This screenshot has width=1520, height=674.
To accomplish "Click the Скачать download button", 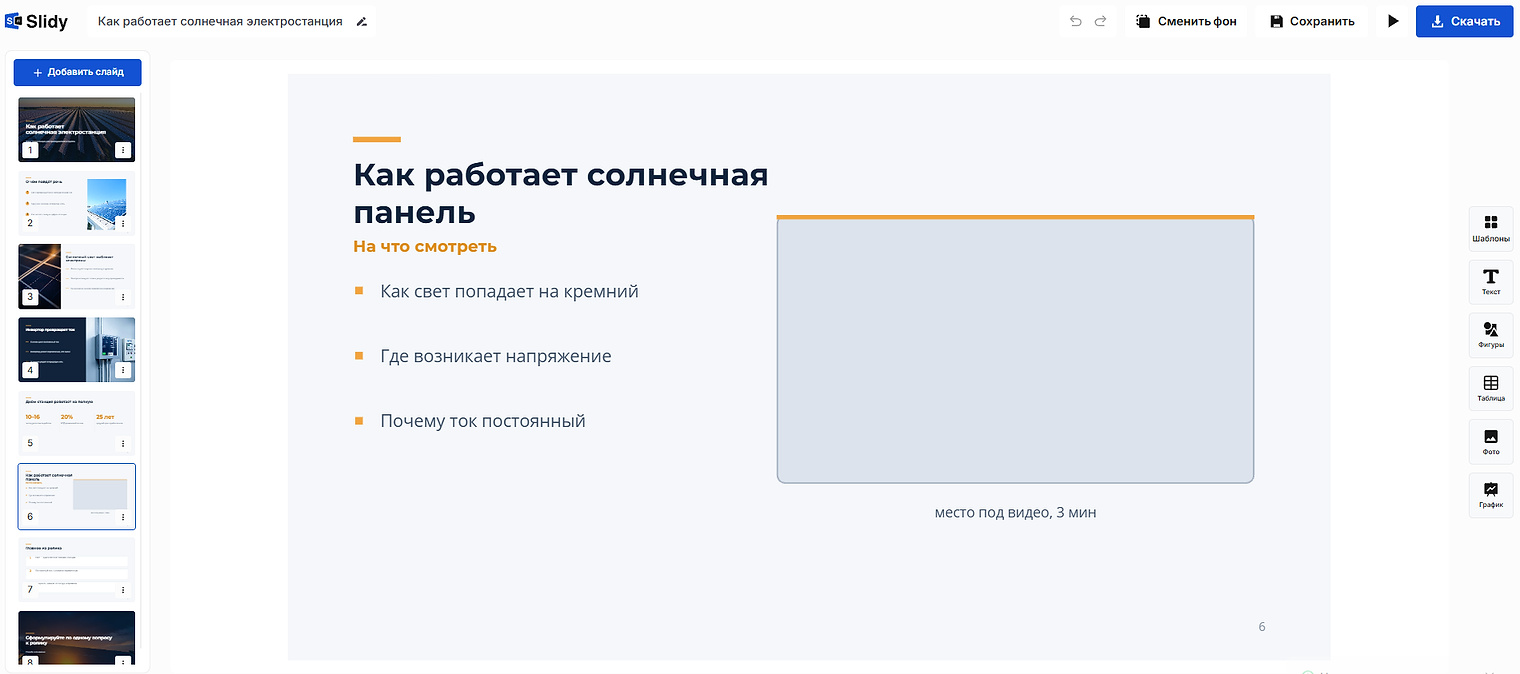I will (1465, 21).
